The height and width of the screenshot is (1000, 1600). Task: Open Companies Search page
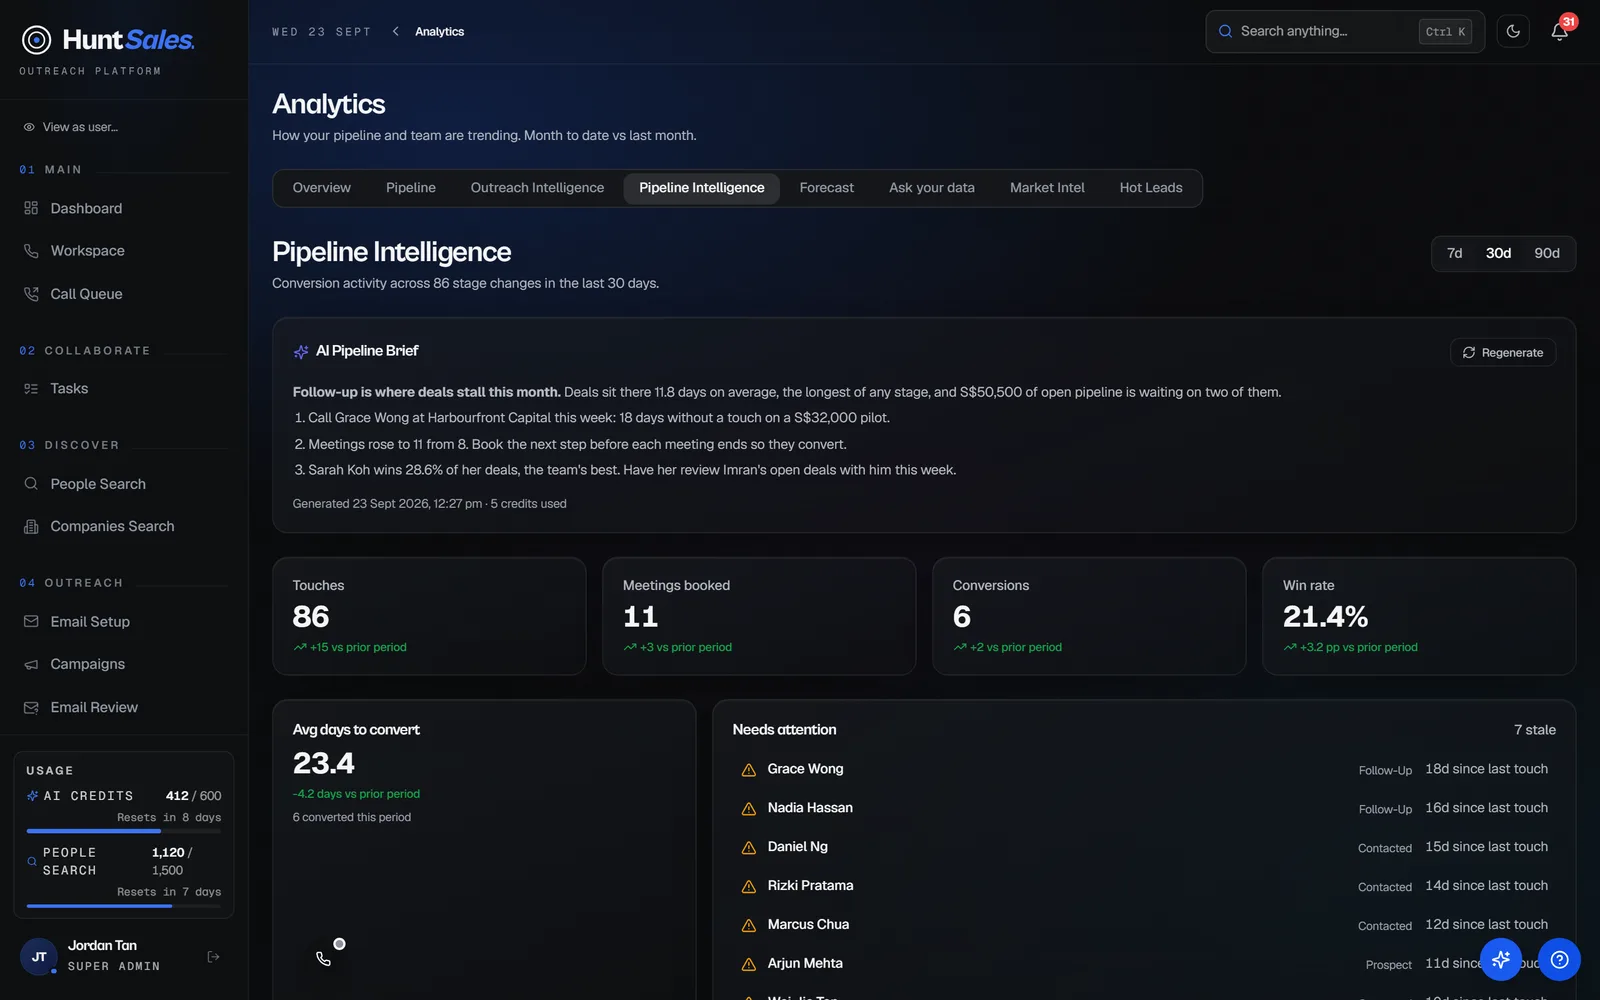pos(124,526)
